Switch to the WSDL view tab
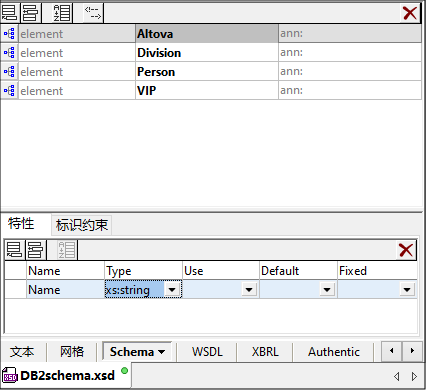This screenshot has height=390, width=426. point(207,352)
